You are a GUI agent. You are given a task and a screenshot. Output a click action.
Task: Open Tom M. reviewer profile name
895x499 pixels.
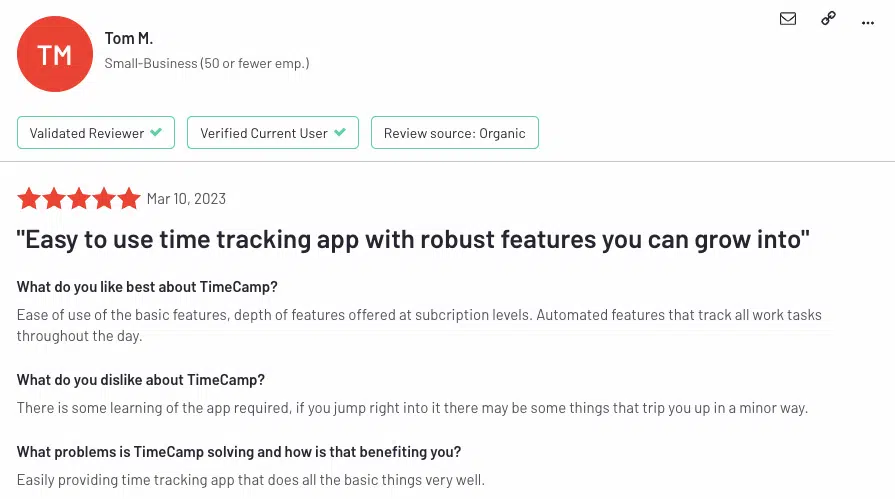(128, 38)
